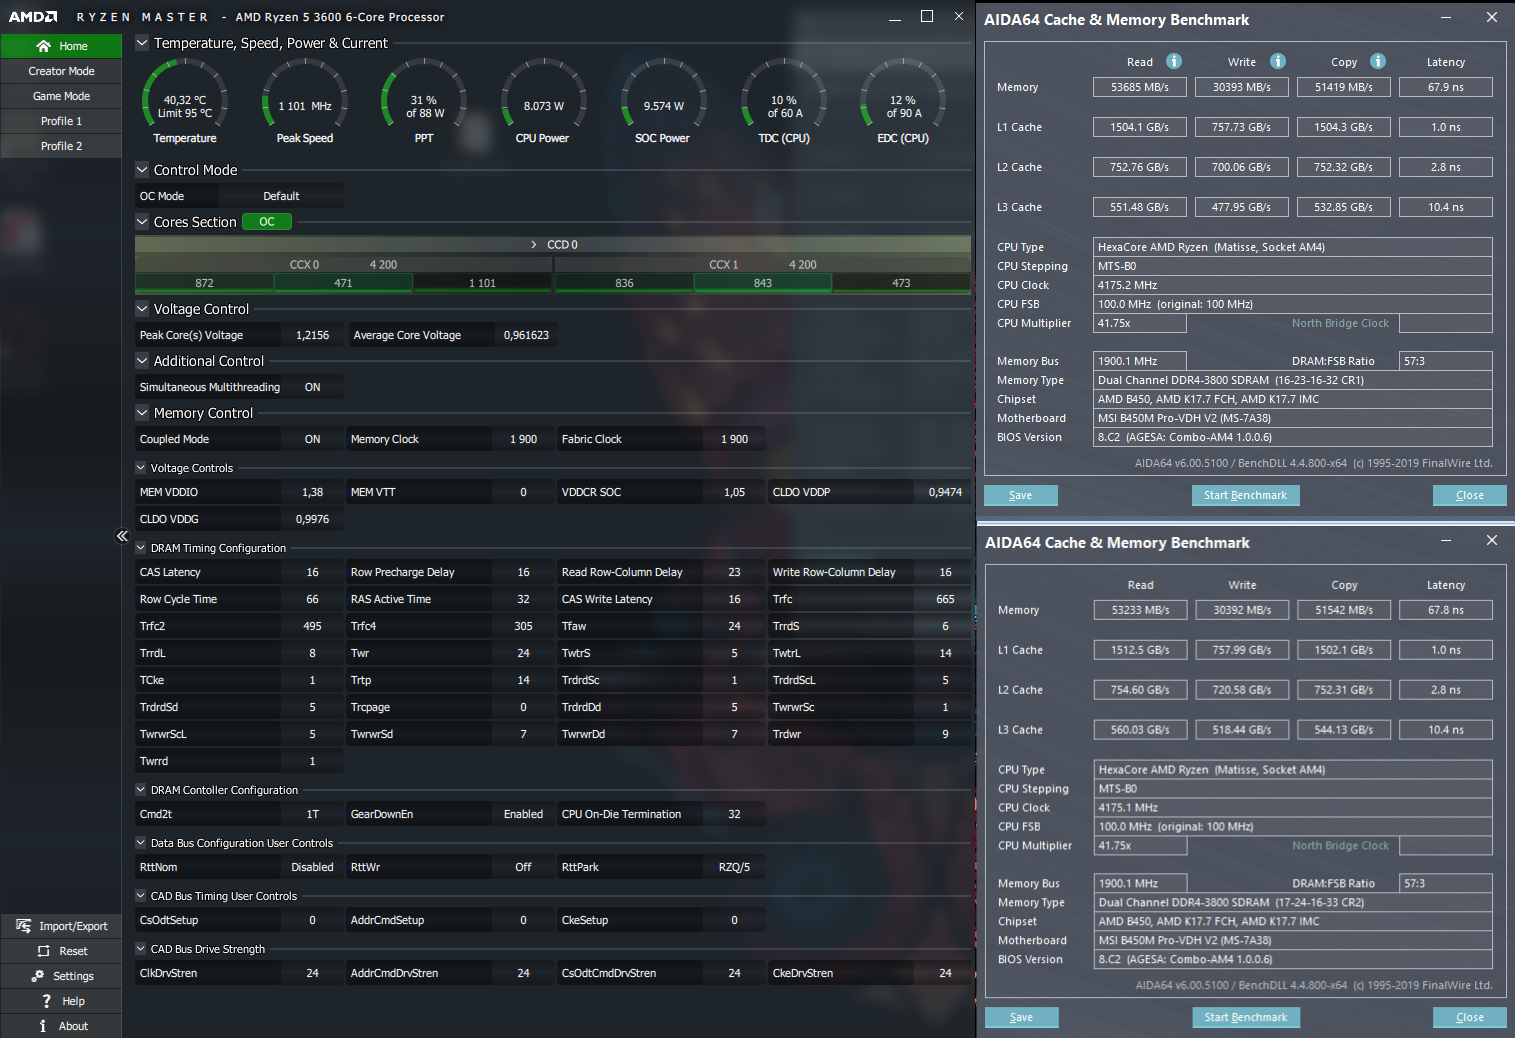Click Close in AIDA64 window showing 53685 MB/s
1515x1038 pixels.
coord(1470,495)
